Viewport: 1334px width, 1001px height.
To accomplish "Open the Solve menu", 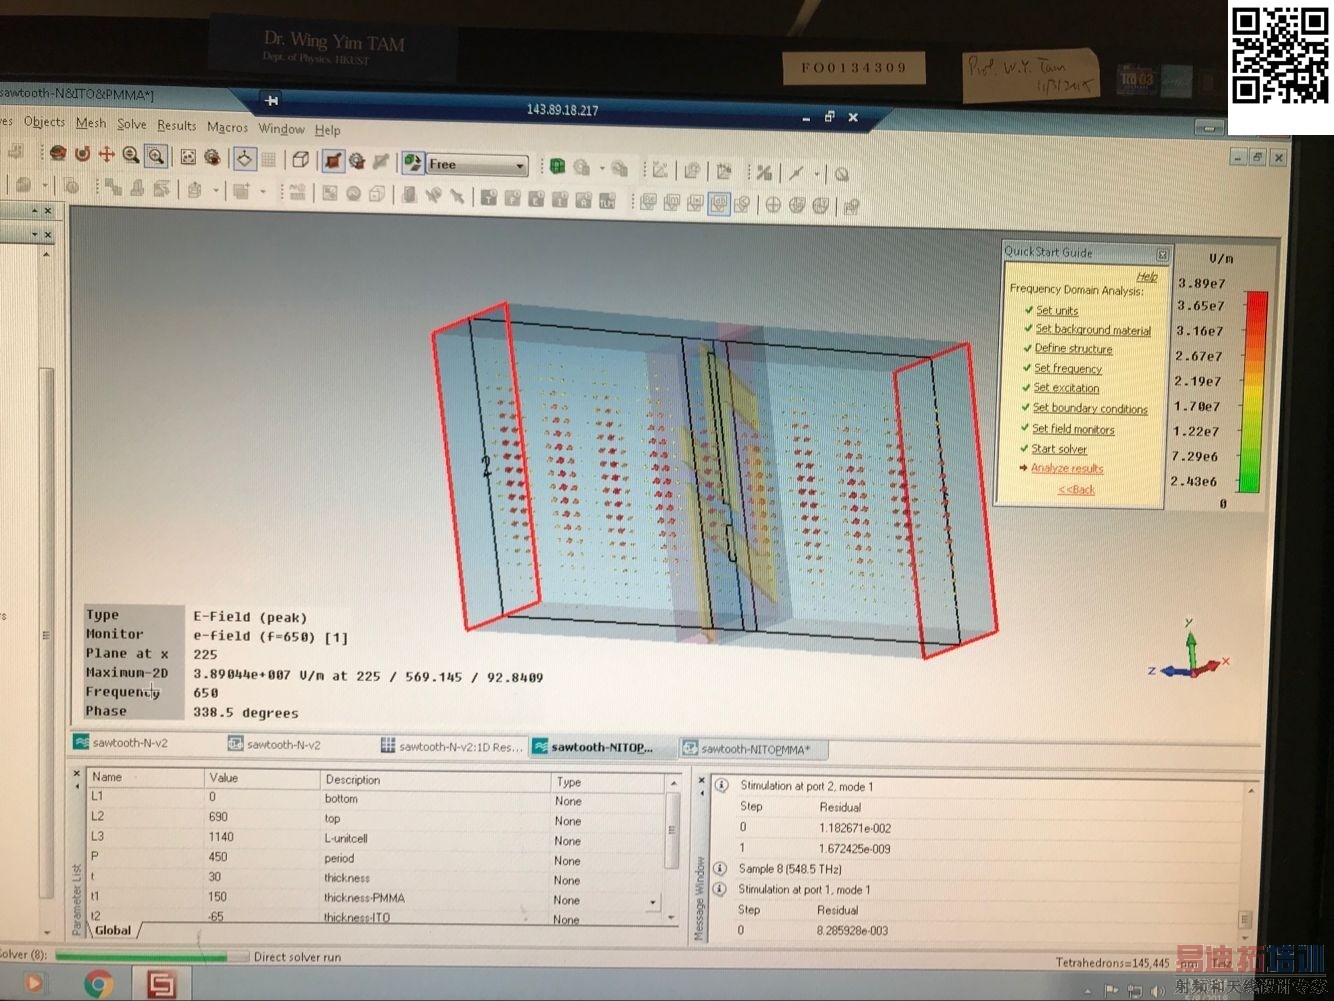I will 132,124.
